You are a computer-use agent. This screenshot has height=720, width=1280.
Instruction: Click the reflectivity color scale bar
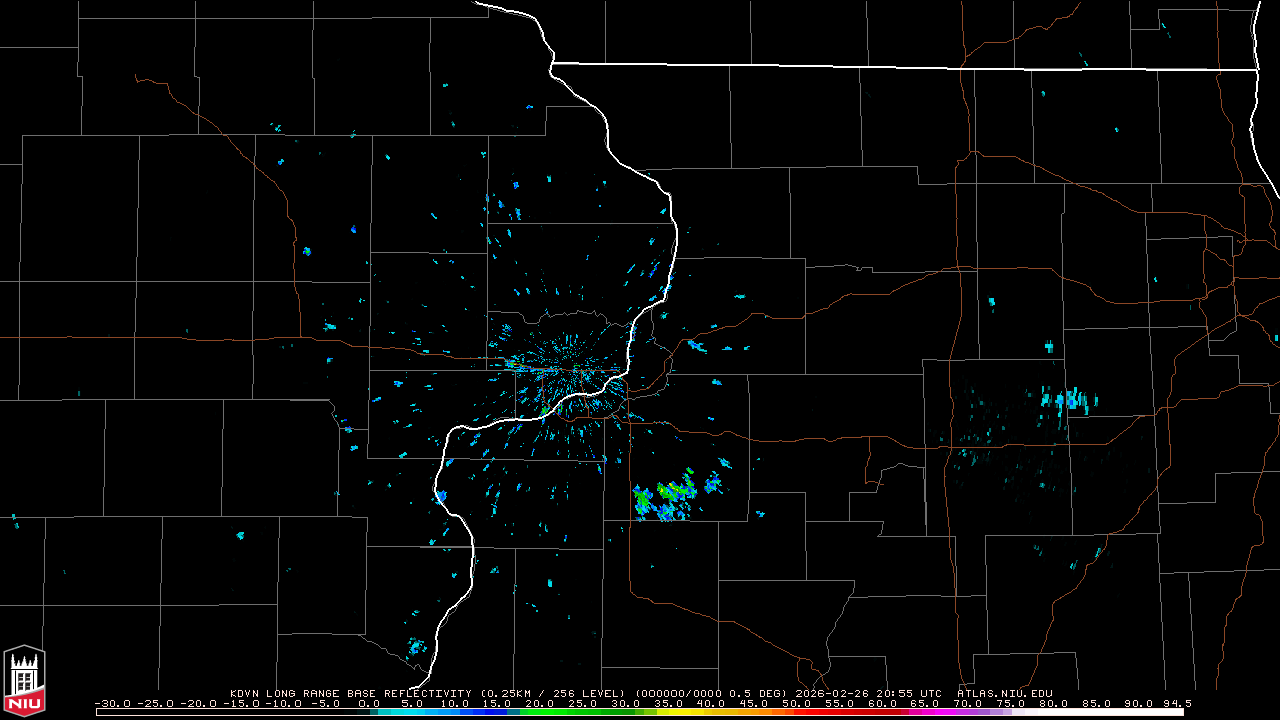640,712
